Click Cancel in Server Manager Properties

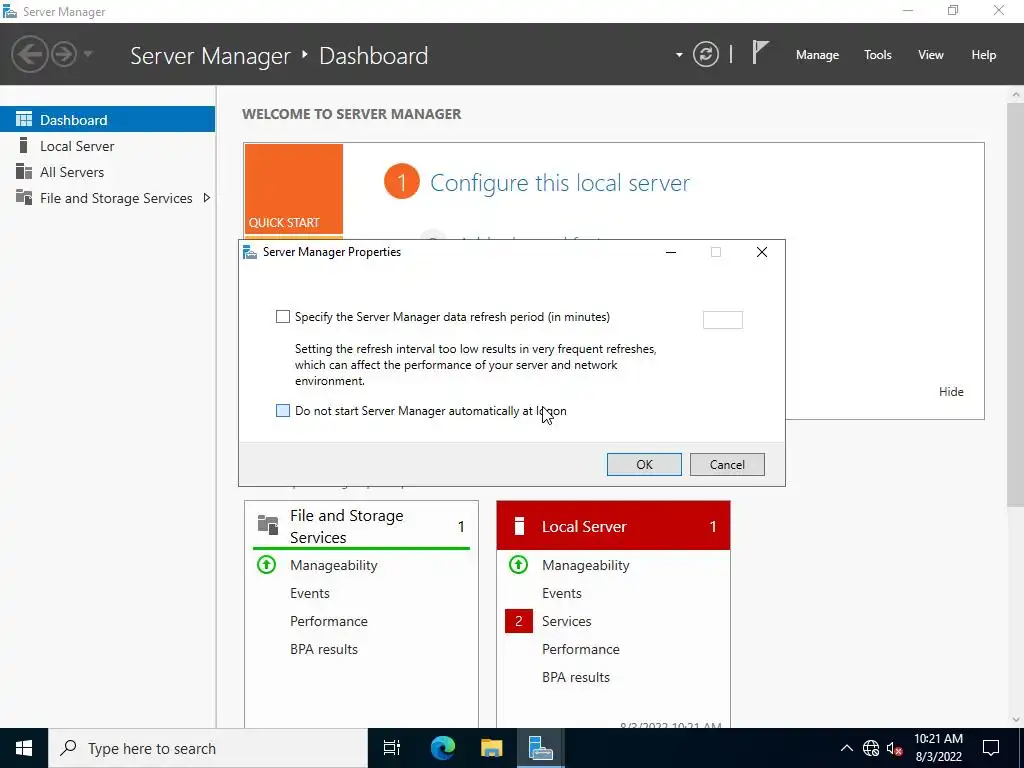click(x=727, y=464)
